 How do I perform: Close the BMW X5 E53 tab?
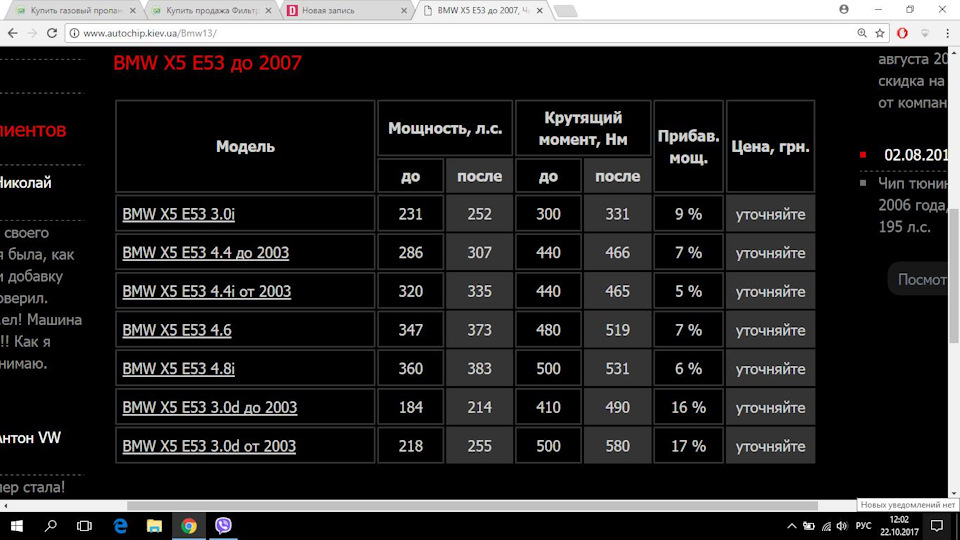[x=539, y=10]
